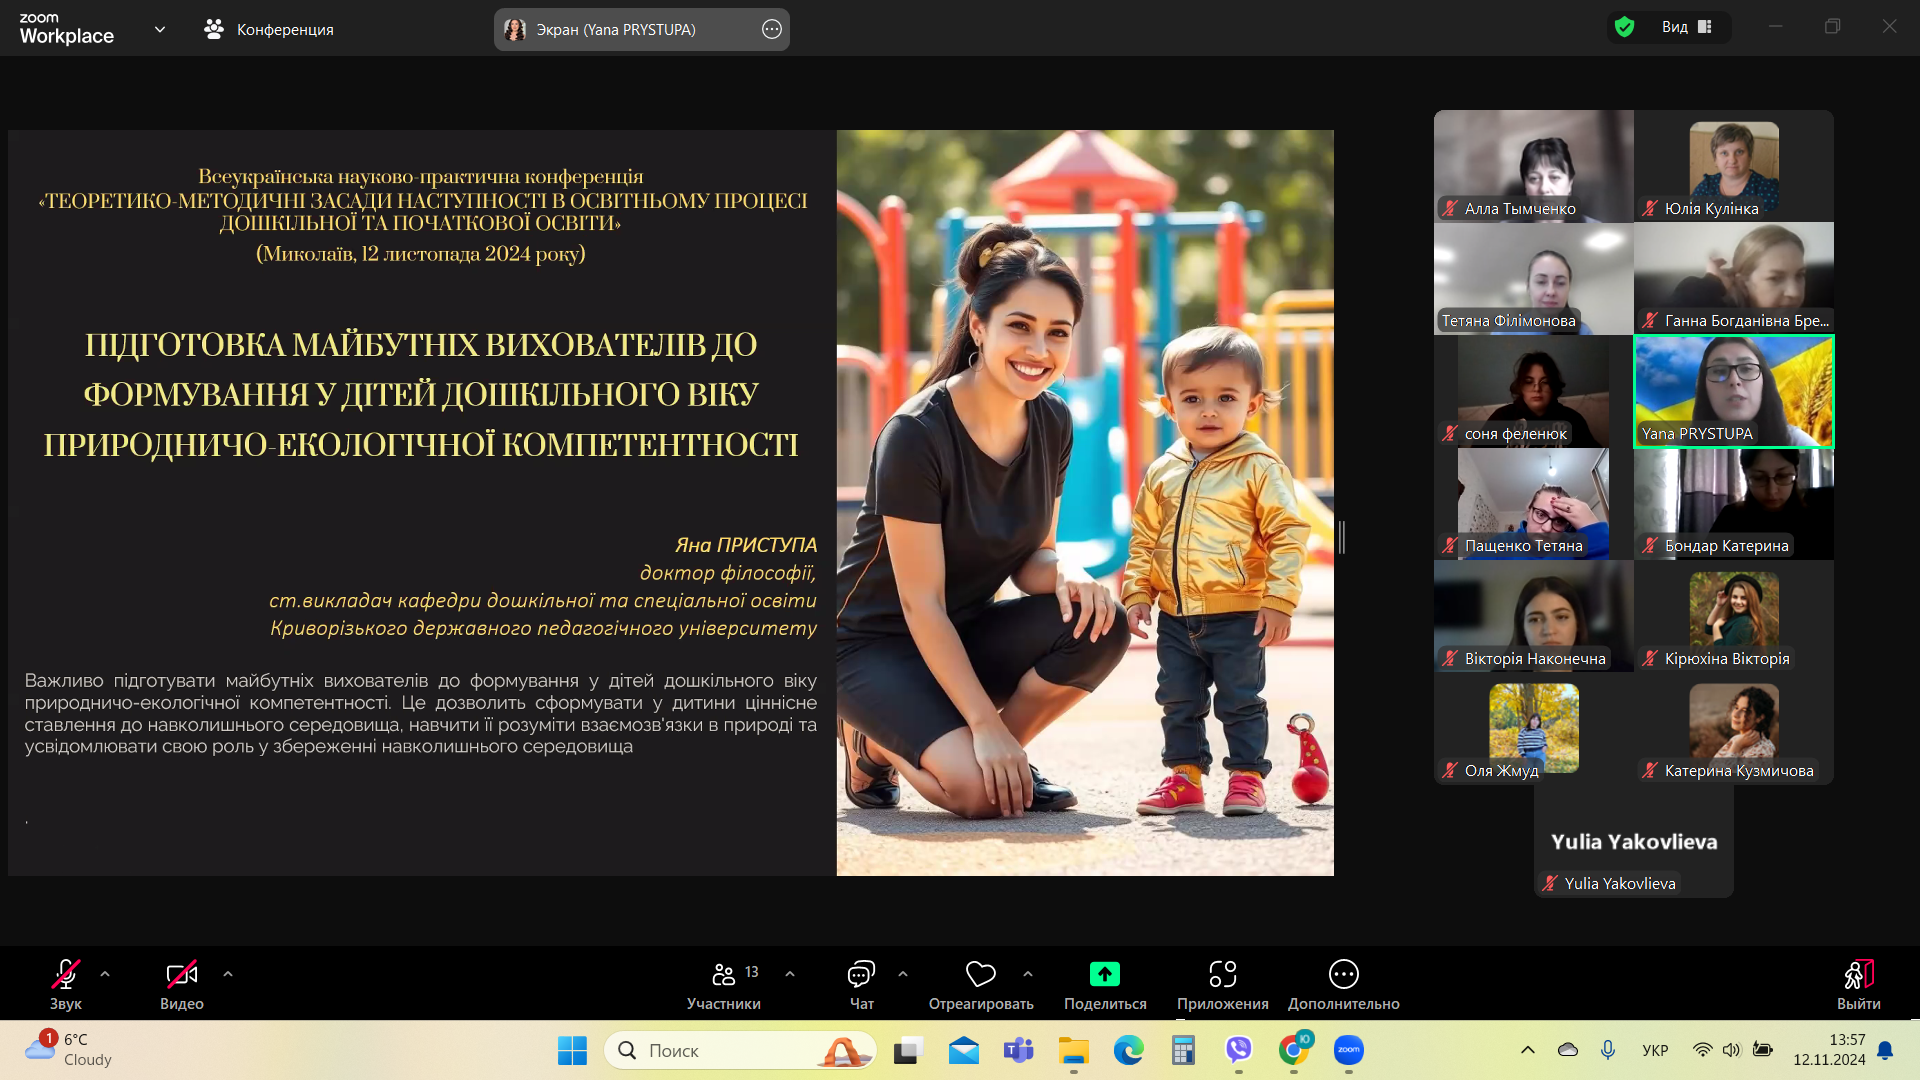Start camera with the Видео button
Screen dimensions: 1920x1080
[x=182, y=984]
